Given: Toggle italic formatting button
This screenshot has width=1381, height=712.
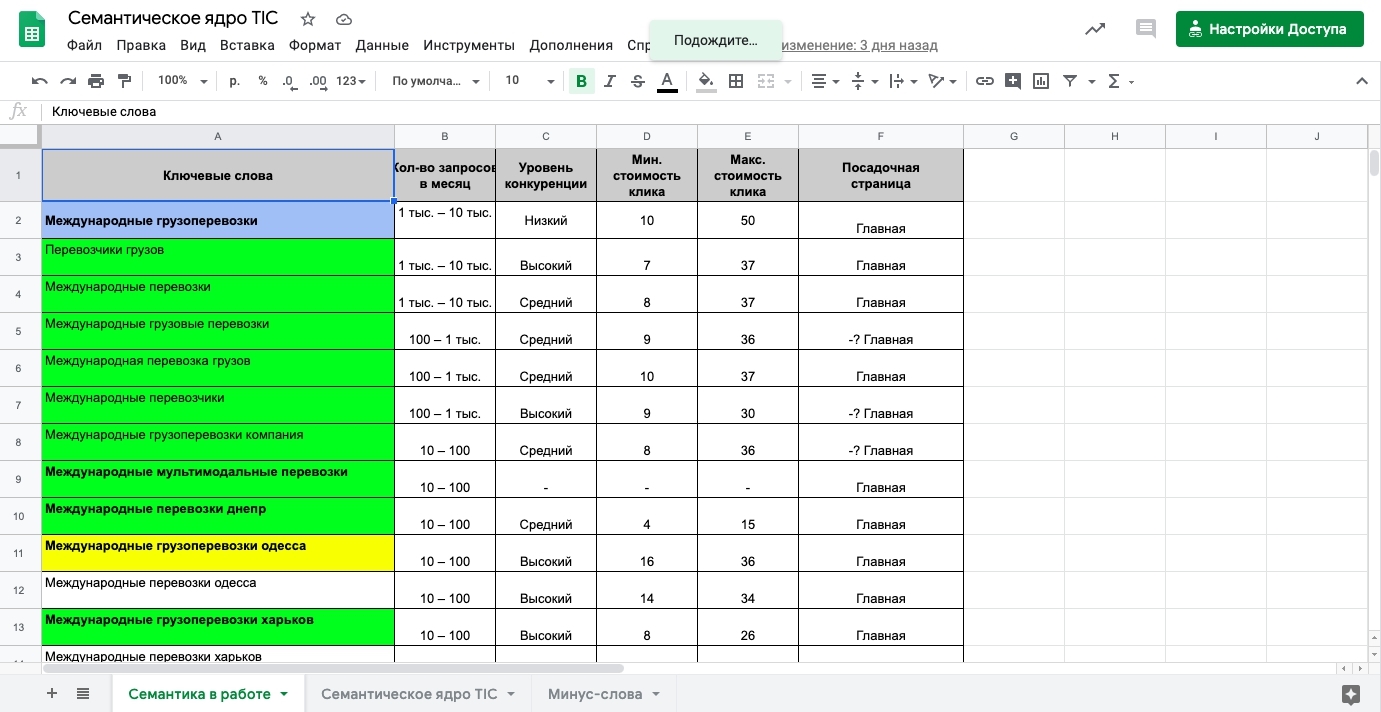Looking at the screenshot, I should [x=609, y=81].
